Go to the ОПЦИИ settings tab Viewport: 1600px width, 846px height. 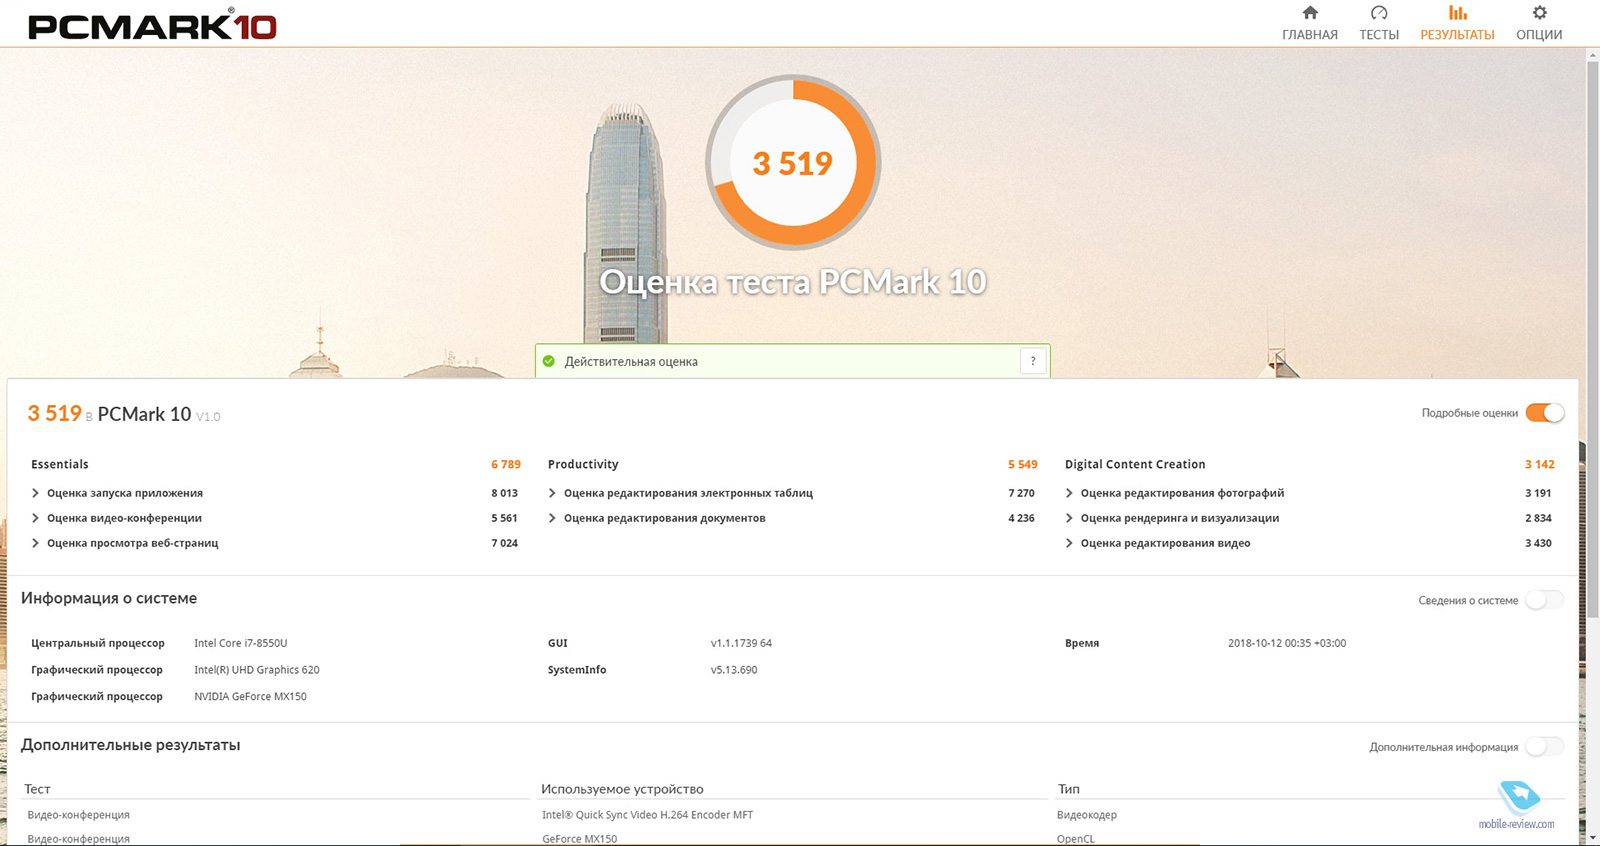(1538, 23)
